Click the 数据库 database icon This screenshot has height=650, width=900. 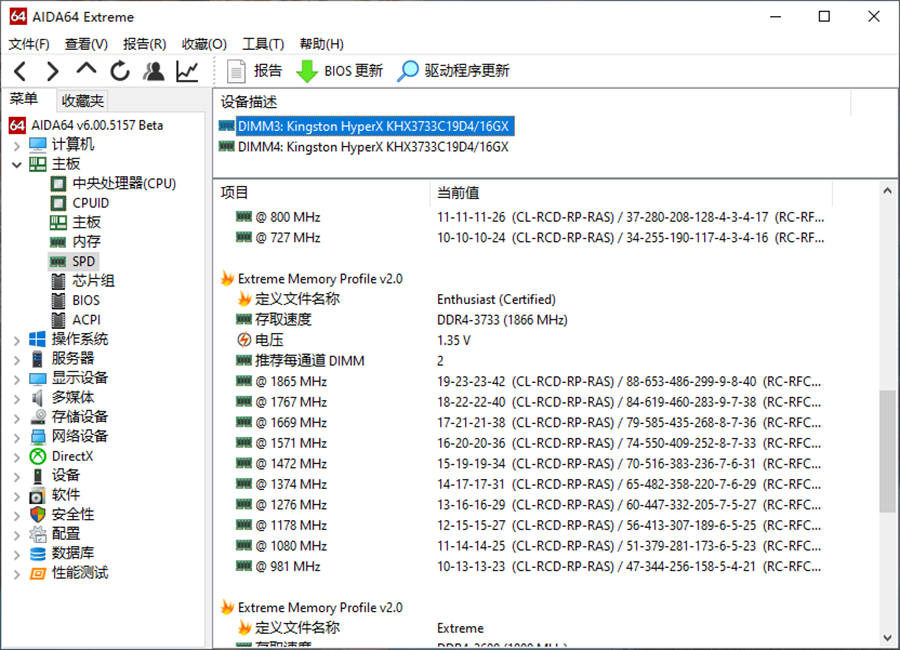pyautogui.click(x=38, y=554)
